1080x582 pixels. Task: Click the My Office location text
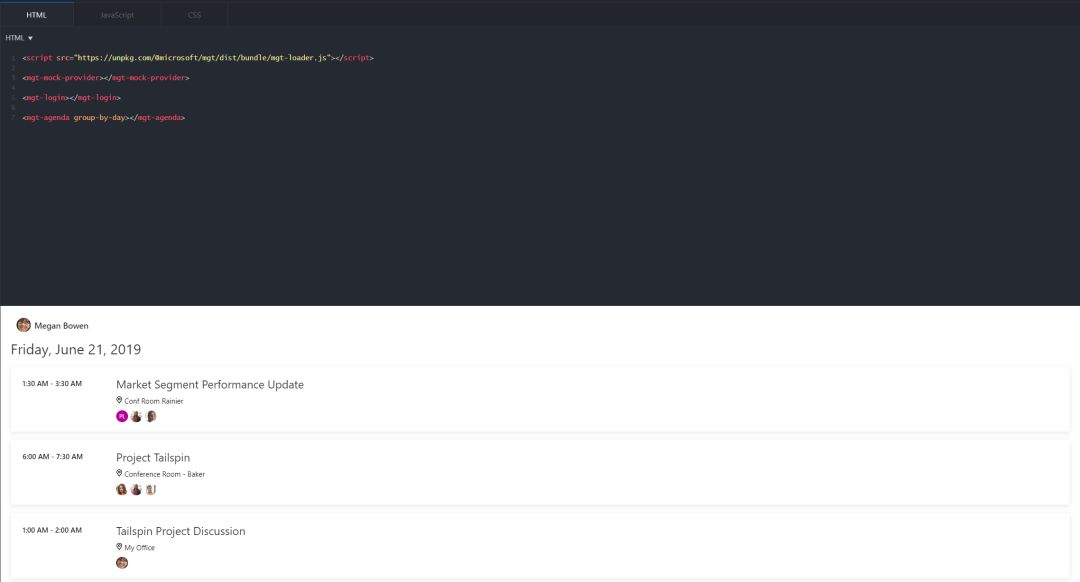[140, 548]
